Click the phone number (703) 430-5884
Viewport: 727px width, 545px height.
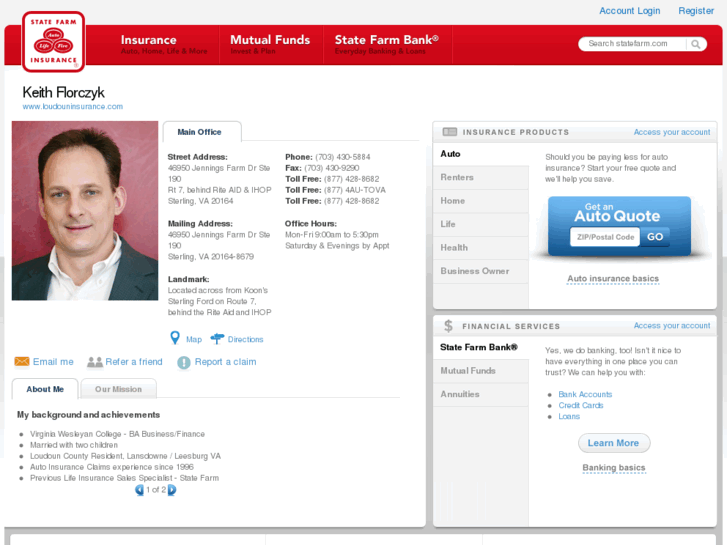point(343,157)
